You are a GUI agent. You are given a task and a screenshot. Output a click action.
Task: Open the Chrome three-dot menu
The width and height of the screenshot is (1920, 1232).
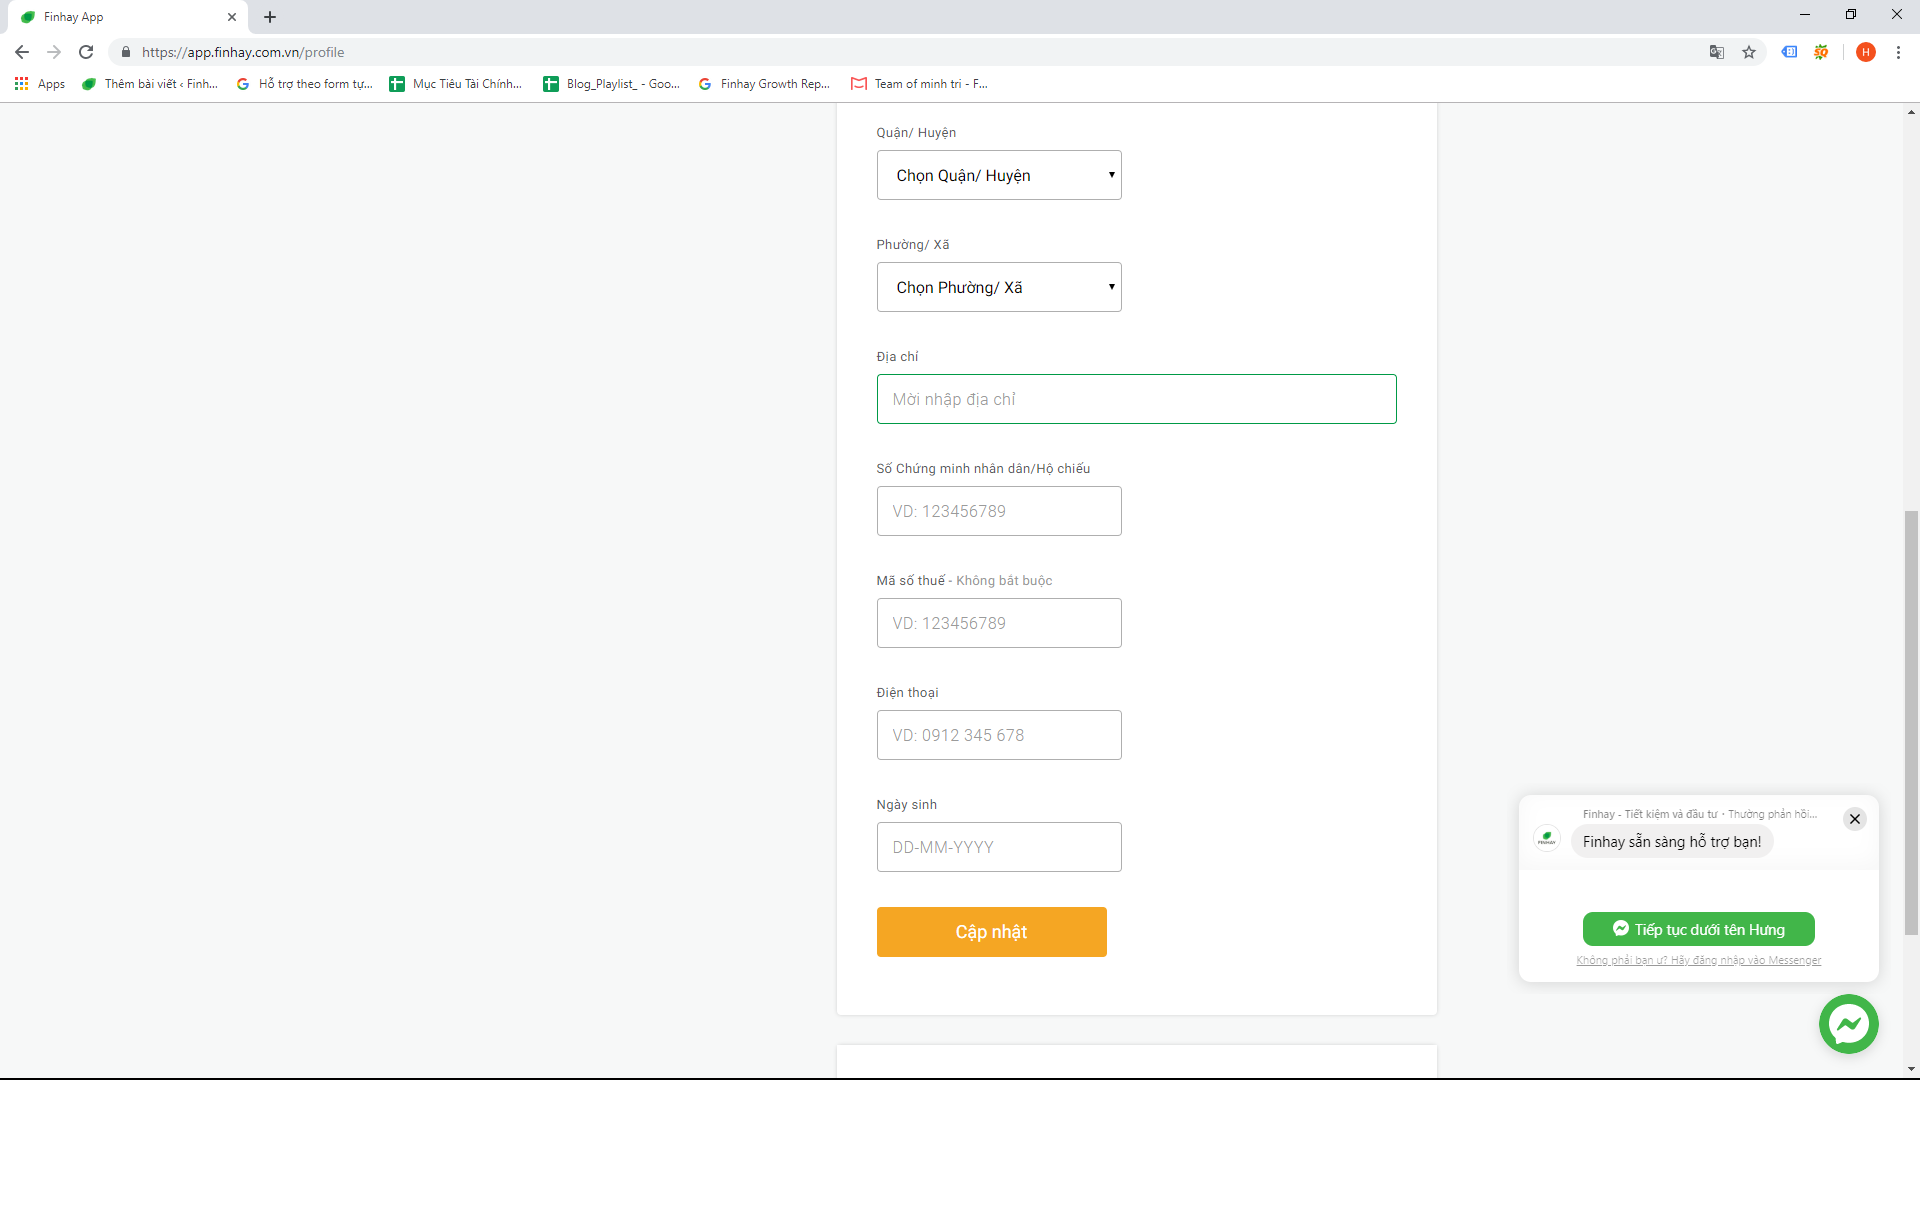[x=1898, y=52]
